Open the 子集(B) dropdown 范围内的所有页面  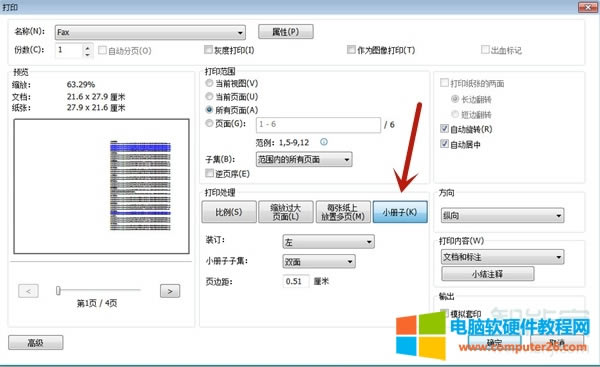304,159
